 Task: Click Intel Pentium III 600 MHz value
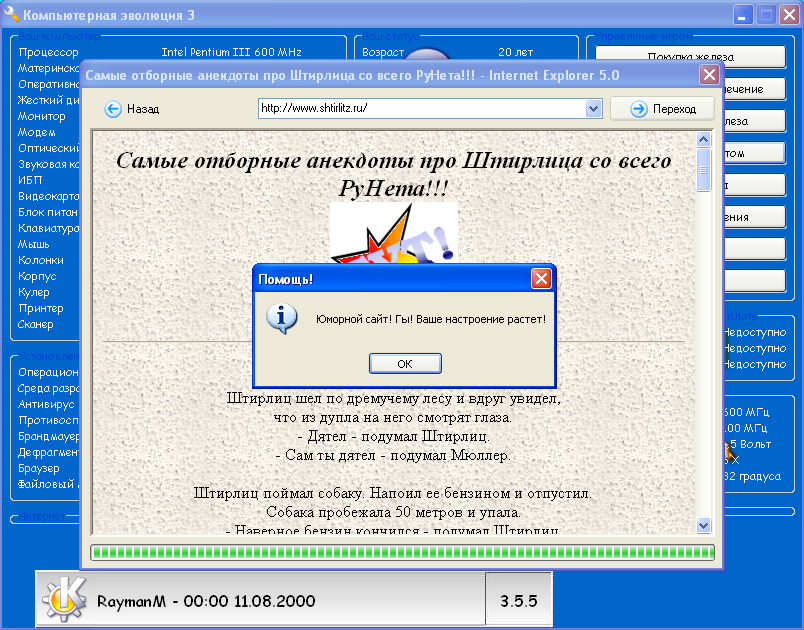231,52
